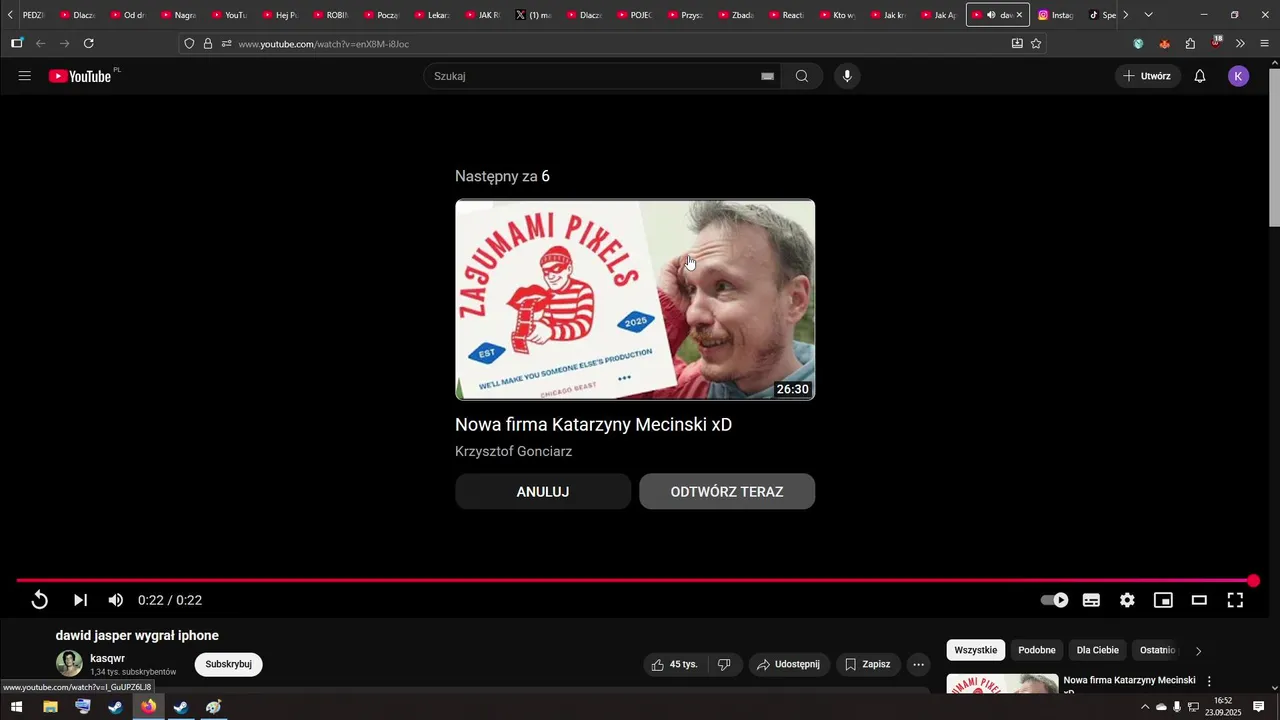Open the browser extensions puzzle icon
This screenshot has height=720, width=1280.
click(x=1190, y=43)
